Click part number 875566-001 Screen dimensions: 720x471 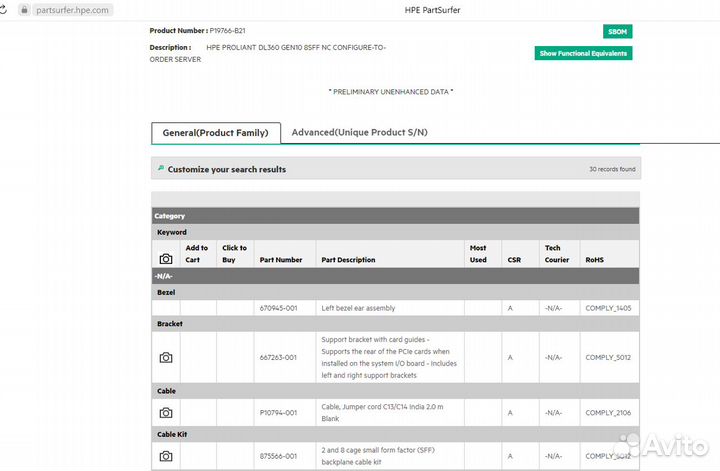(278, 456)
